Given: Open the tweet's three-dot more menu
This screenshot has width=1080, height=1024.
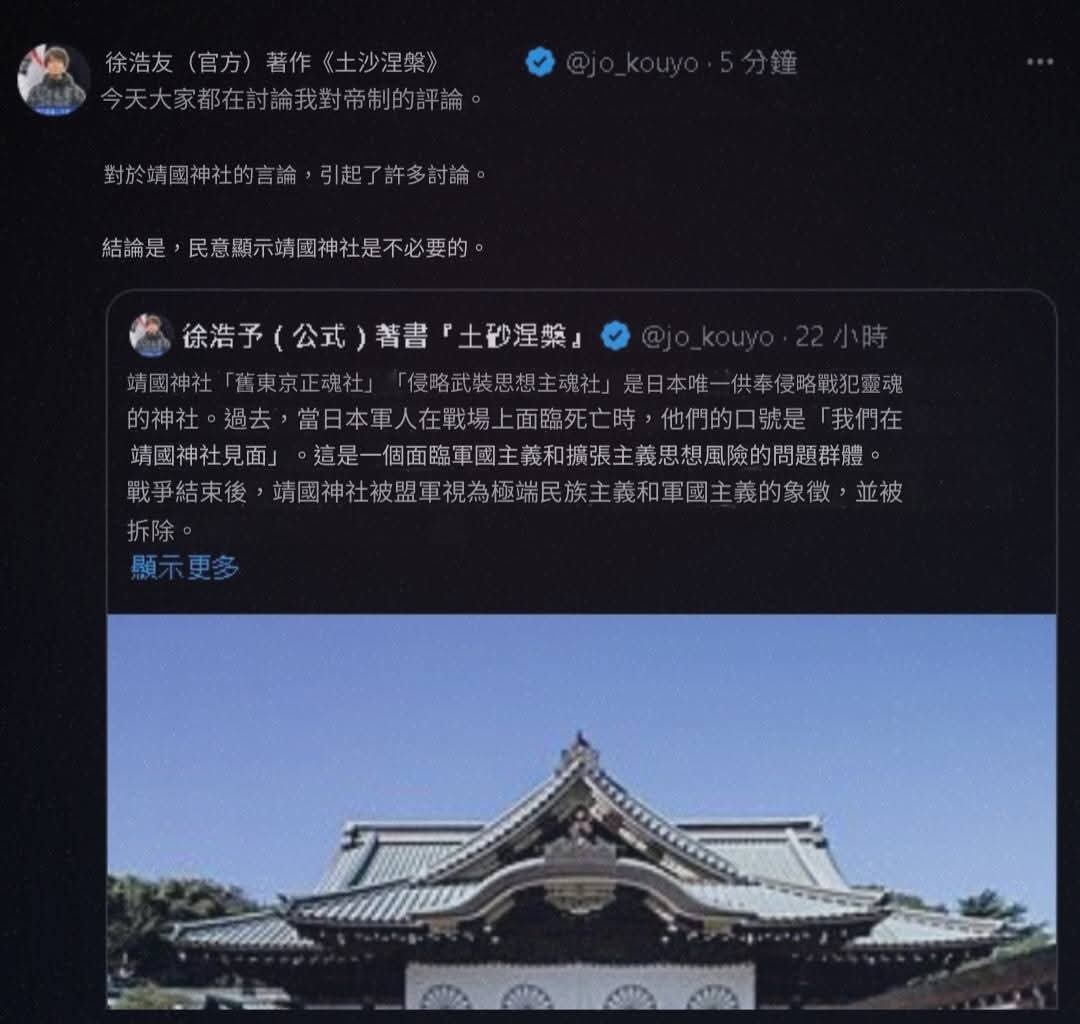Looking at the screenshot, I should coord(1039,62).
